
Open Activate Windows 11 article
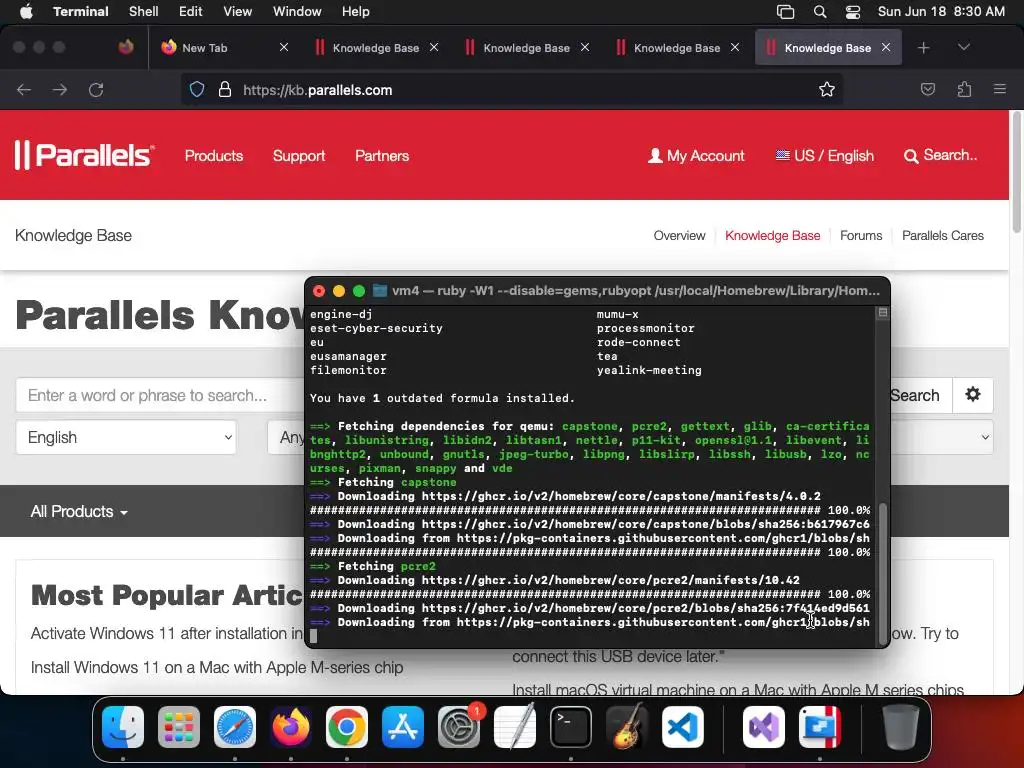[x=167, y=633]
